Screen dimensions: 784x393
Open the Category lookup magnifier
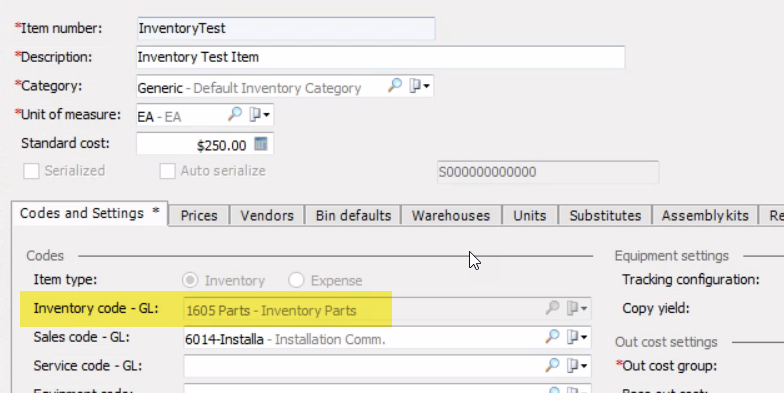pyautogui.click(x=395, y=86)
